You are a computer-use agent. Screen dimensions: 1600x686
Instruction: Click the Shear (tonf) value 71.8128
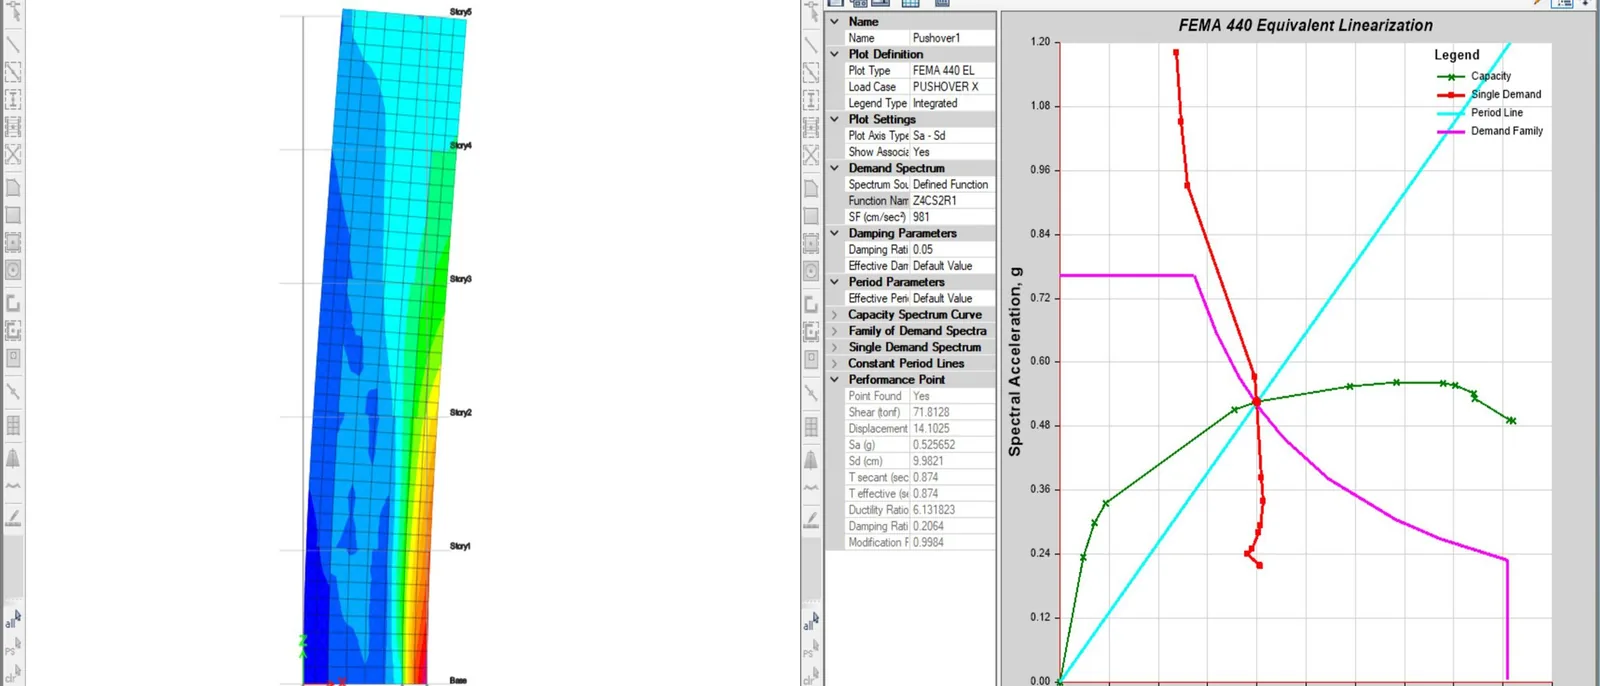click(x=952, y=412)
